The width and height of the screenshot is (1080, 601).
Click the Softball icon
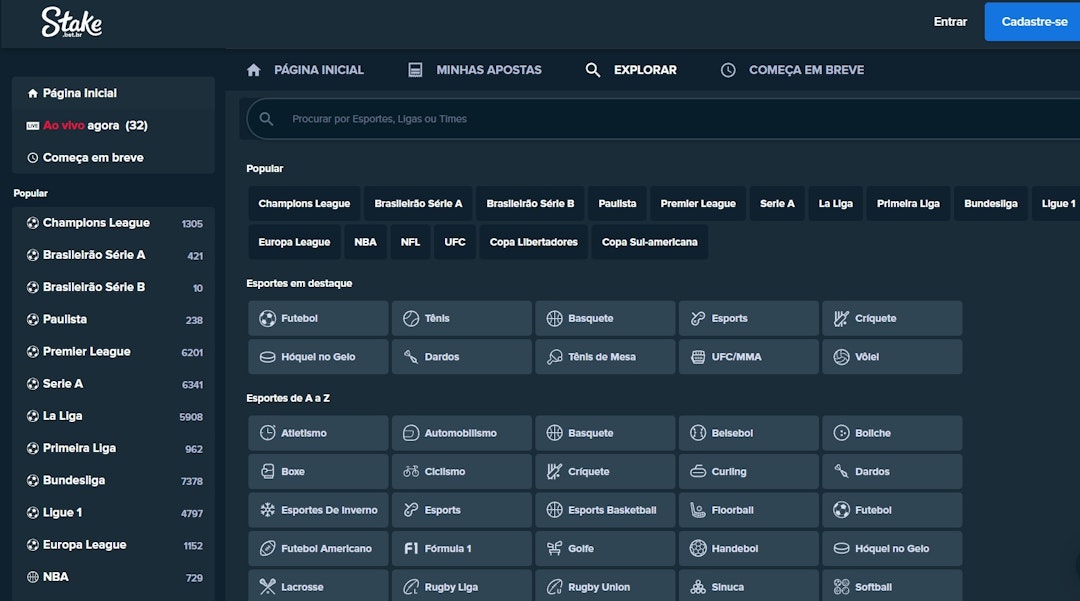(x=841, y=587)
